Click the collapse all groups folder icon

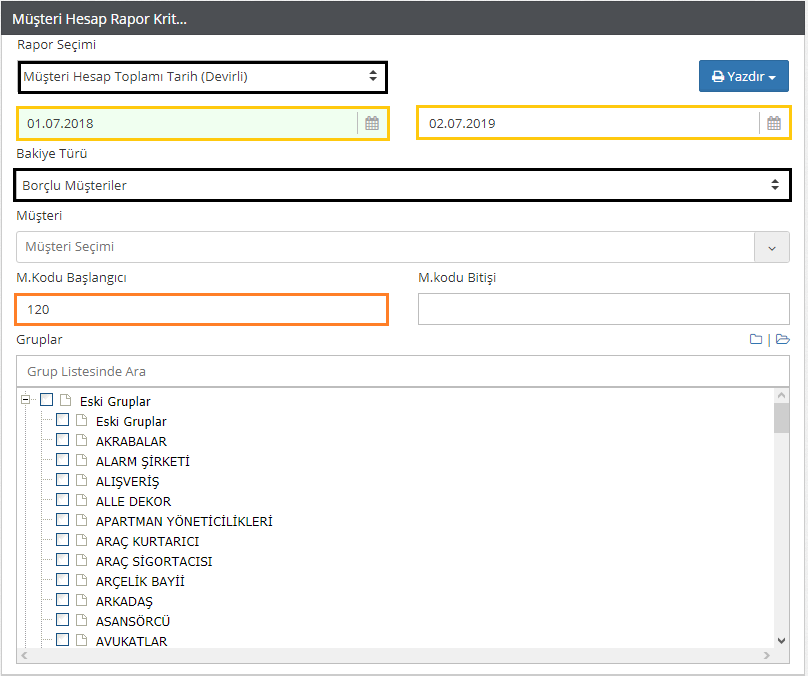pyautogui.click(x=757, y=340)
